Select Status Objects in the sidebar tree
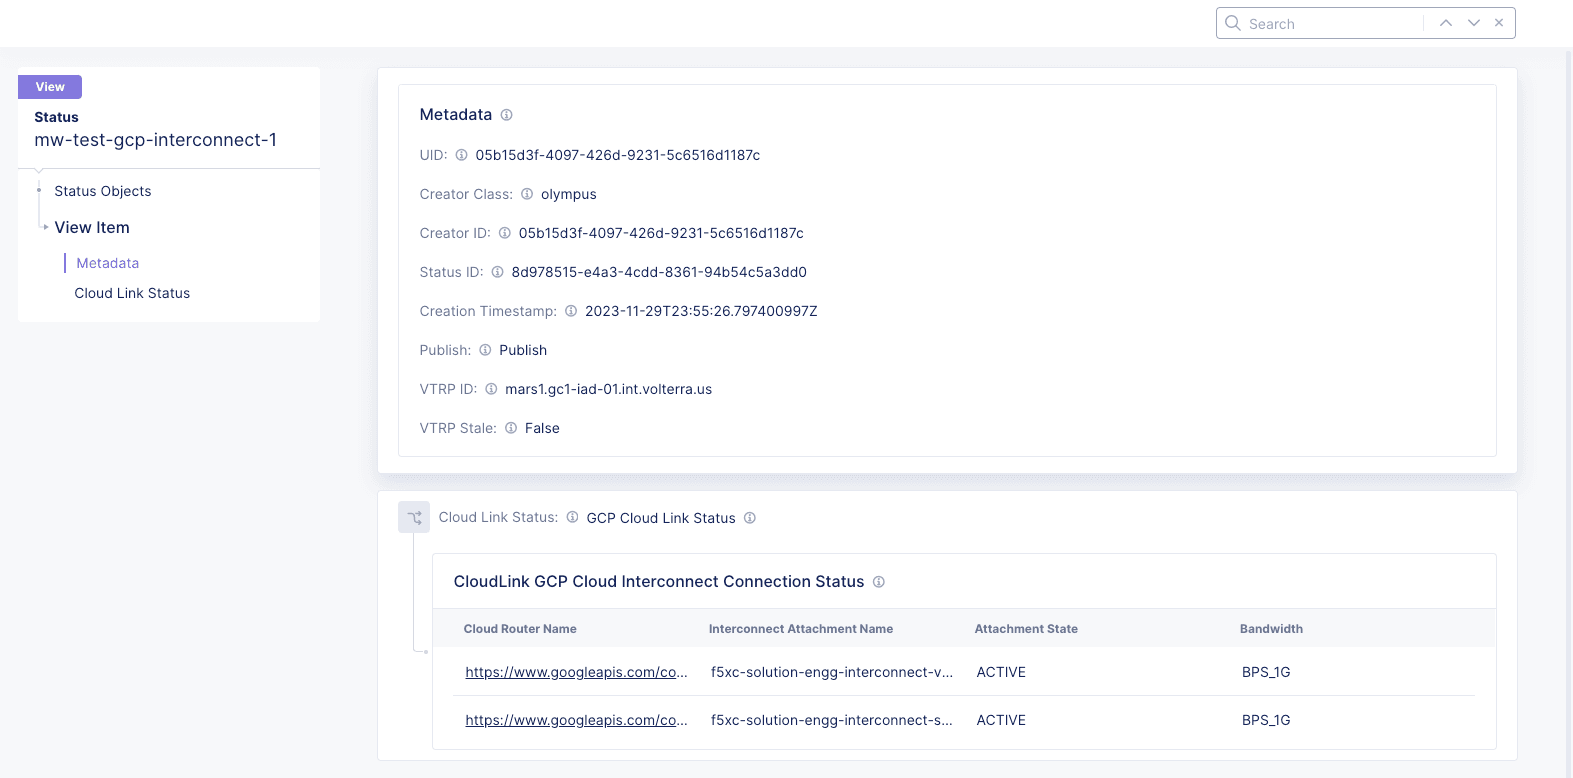This screenshot has height=778, width=1573. [103, 191]
